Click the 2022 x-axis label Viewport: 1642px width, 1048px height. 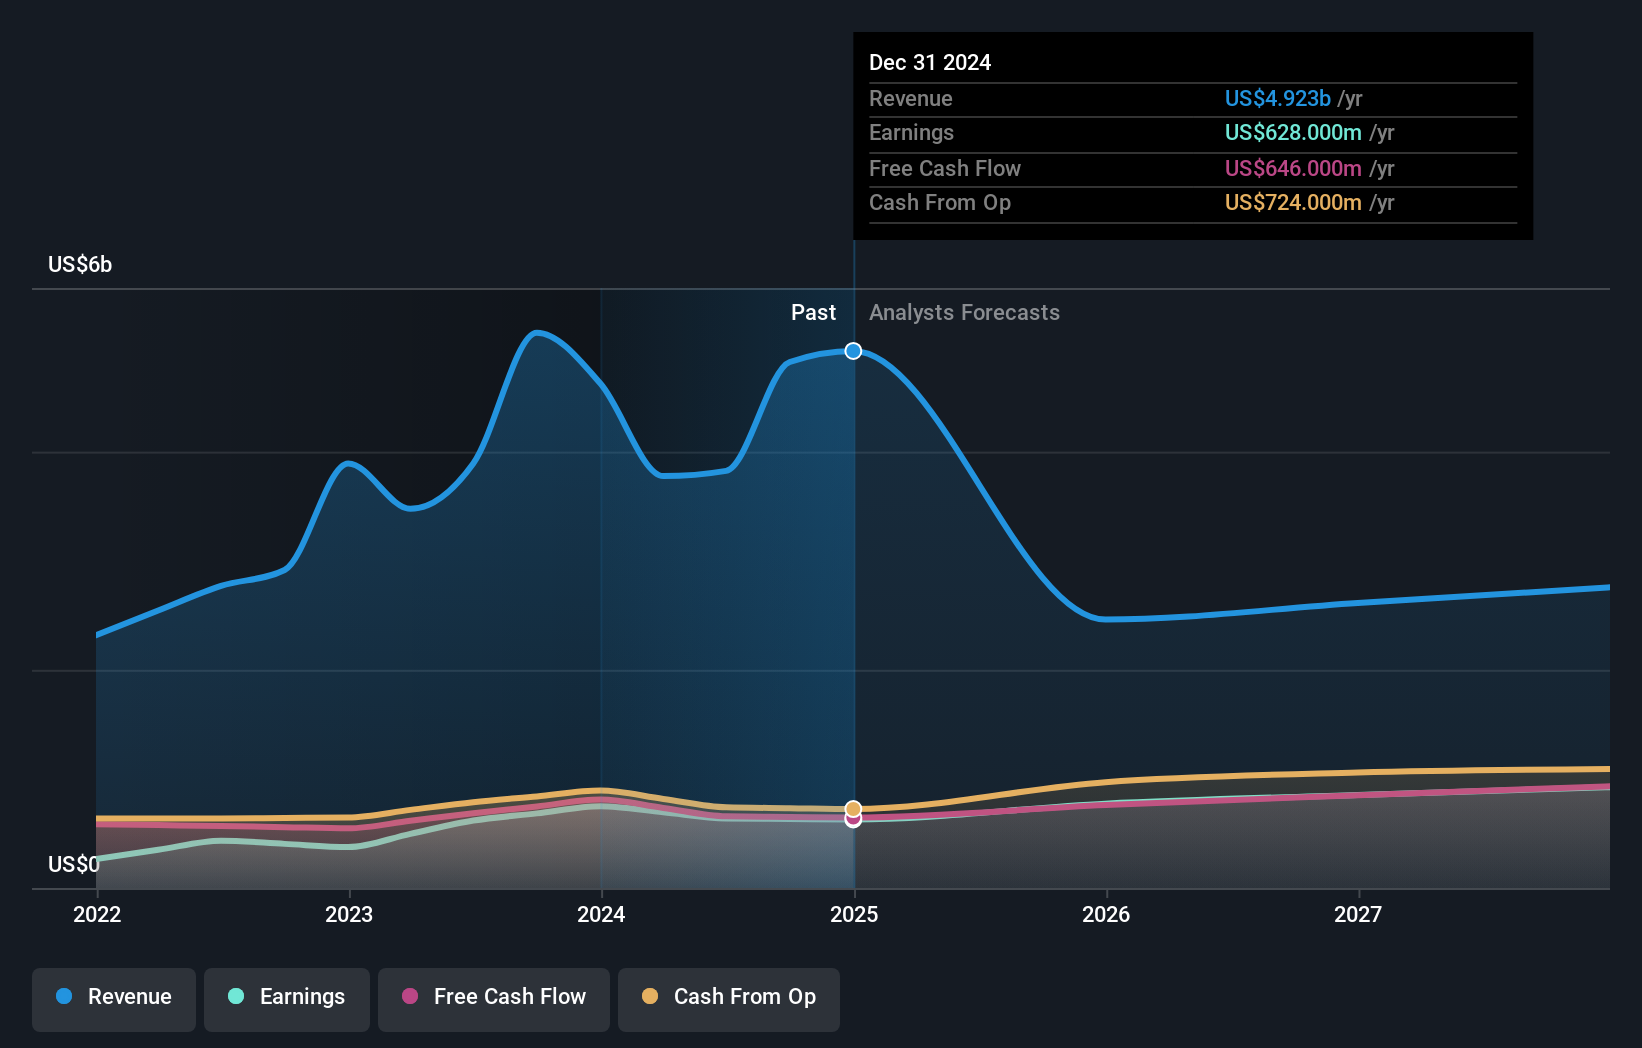tap(97, 914)
